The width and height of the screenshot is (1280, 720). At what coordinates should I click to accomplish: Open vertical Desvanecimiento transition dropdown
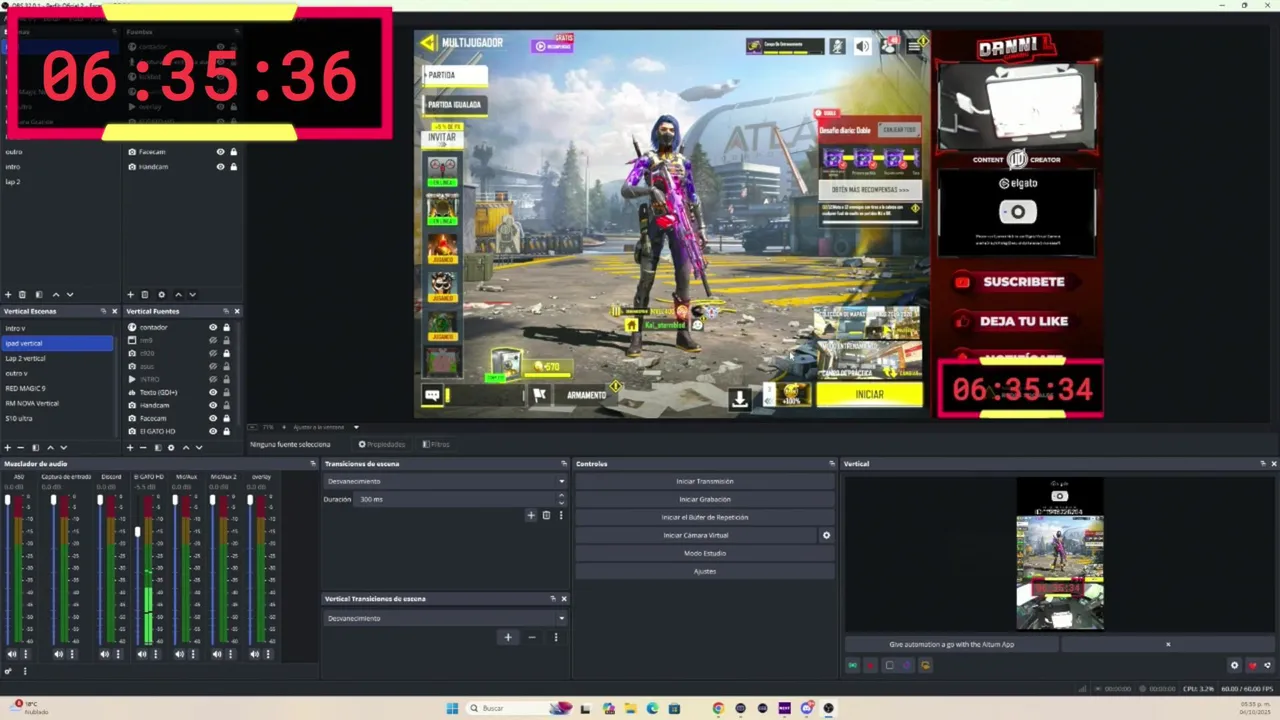pyautogui.click(x=446, y=618)
